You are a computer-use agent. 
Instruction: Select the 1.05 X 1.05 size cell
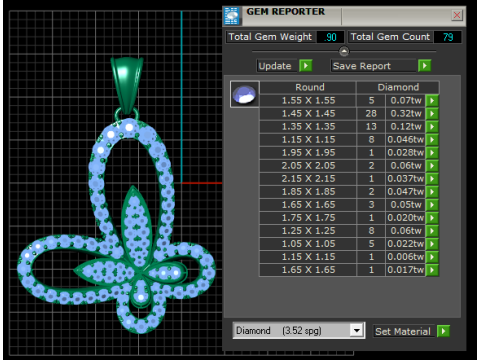pyautogui.click(x=308, y=243)
